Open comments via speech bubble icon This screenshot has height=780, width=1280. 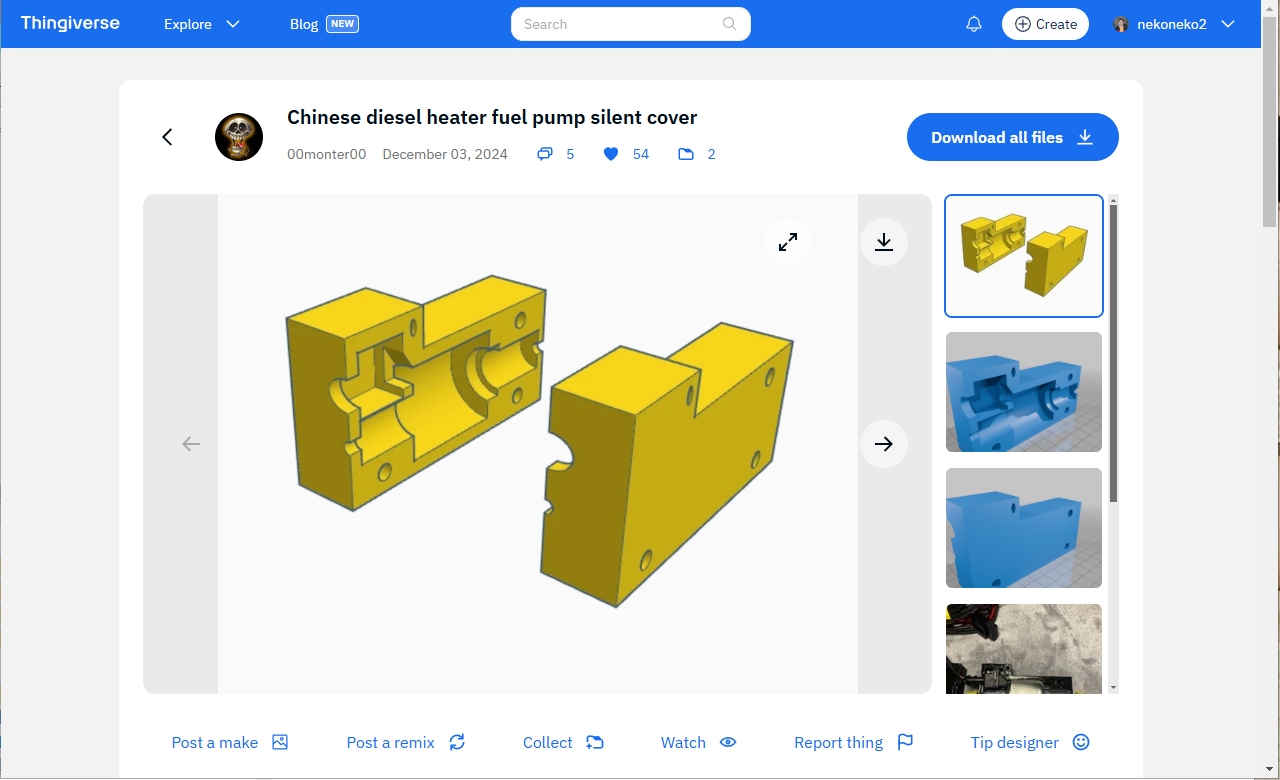545,154
